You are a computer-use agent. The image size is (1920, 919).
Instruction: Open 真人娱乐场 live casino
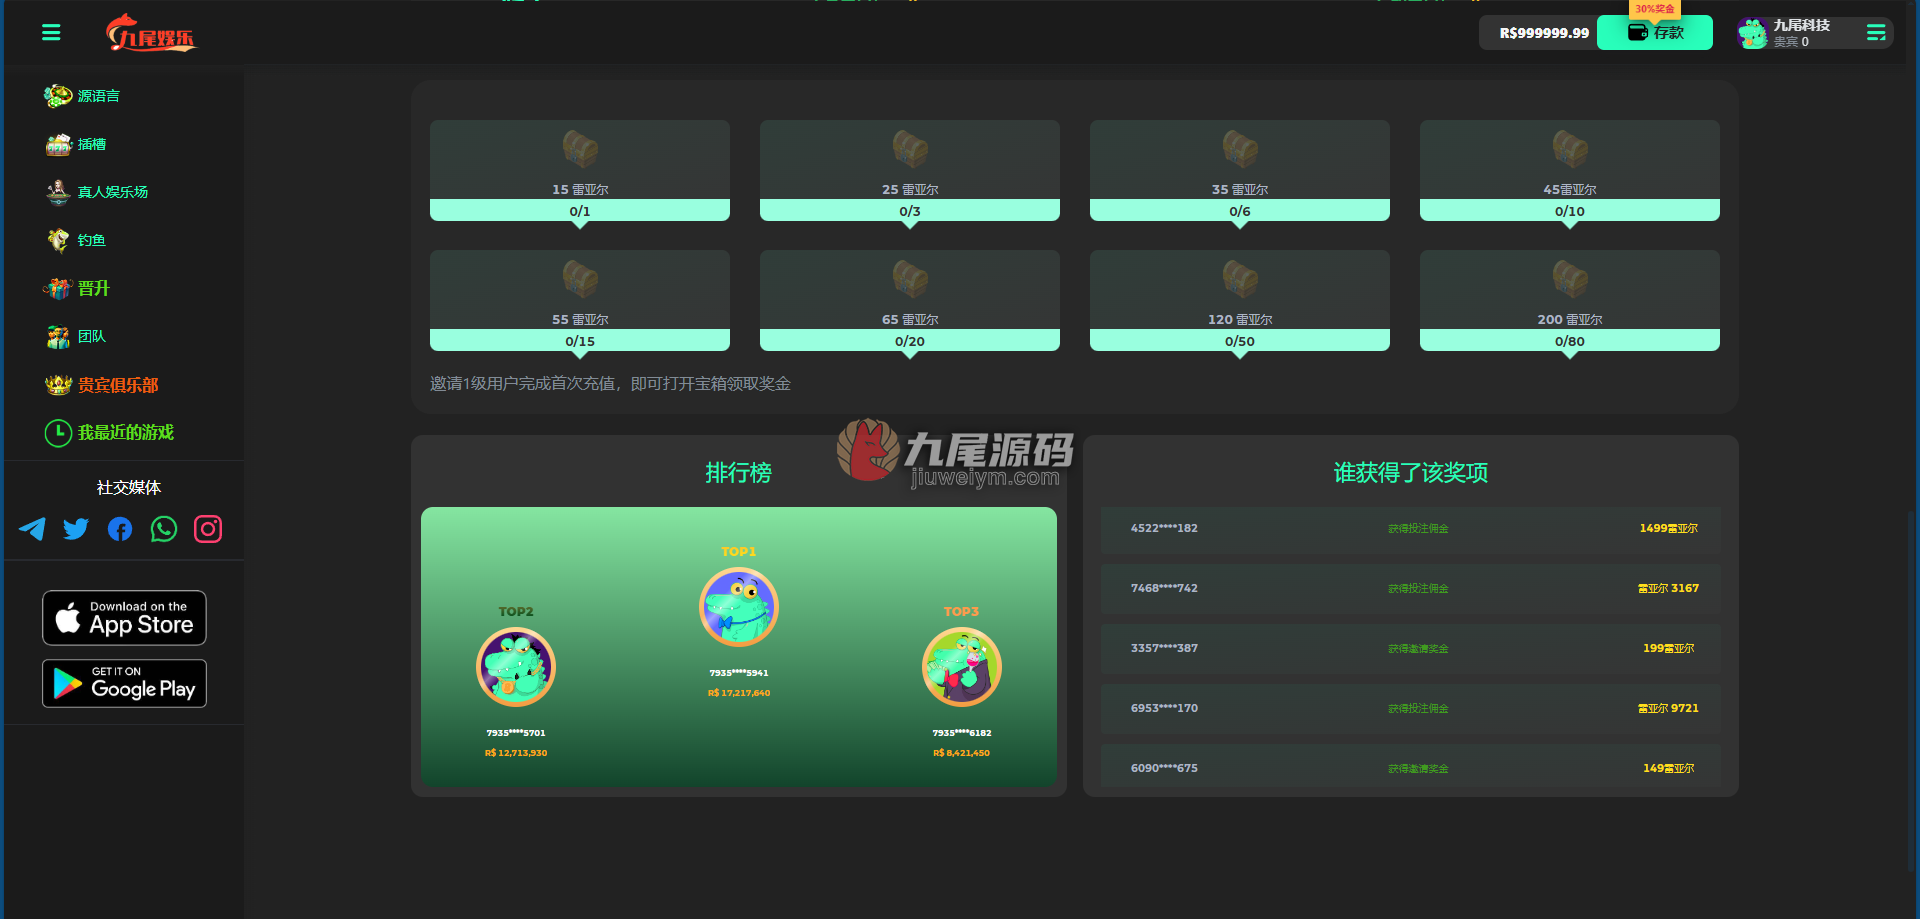click(97, 192)
